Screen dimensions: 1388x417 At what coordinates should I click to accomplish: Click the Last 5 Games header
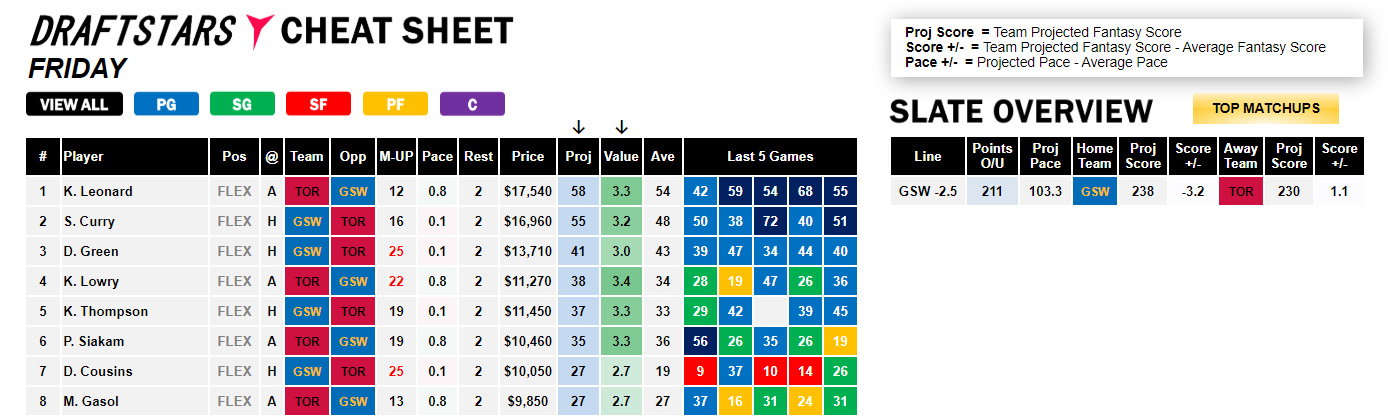[770, 157]
